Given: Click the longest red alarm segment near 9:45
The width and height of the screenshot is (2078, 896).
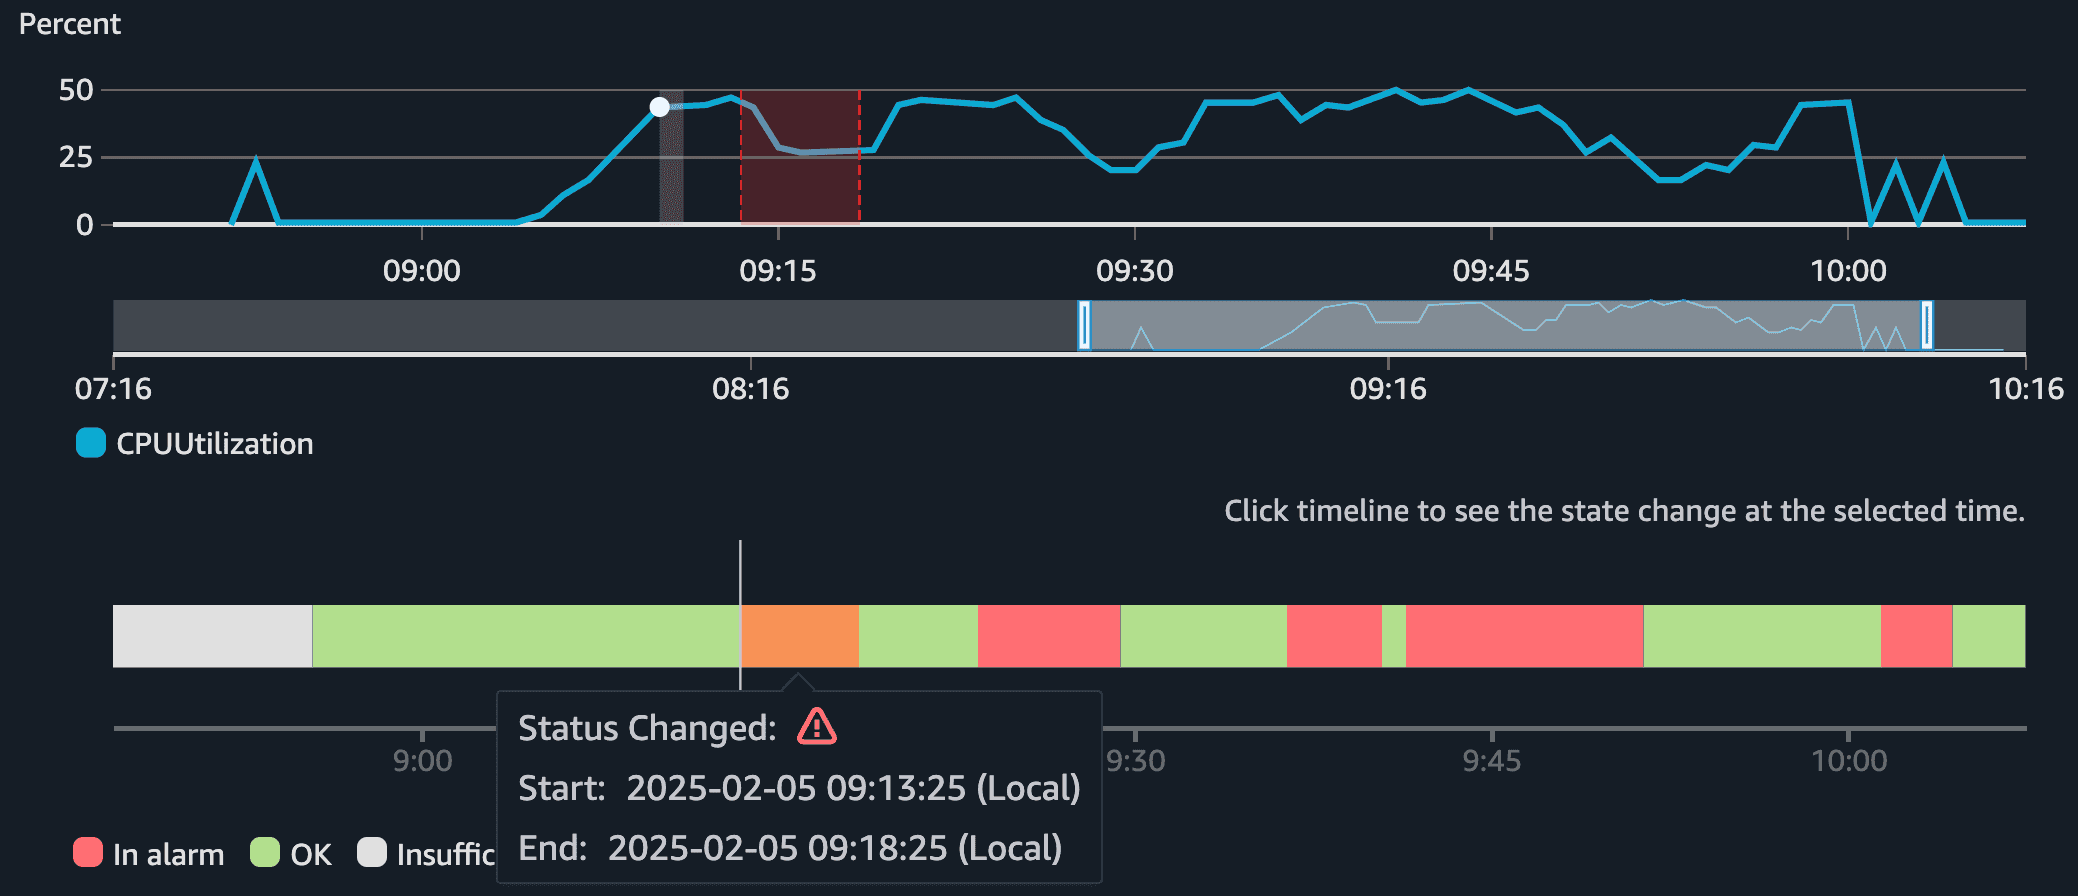Looking at the screenshot, I should tap(1524, 636).
